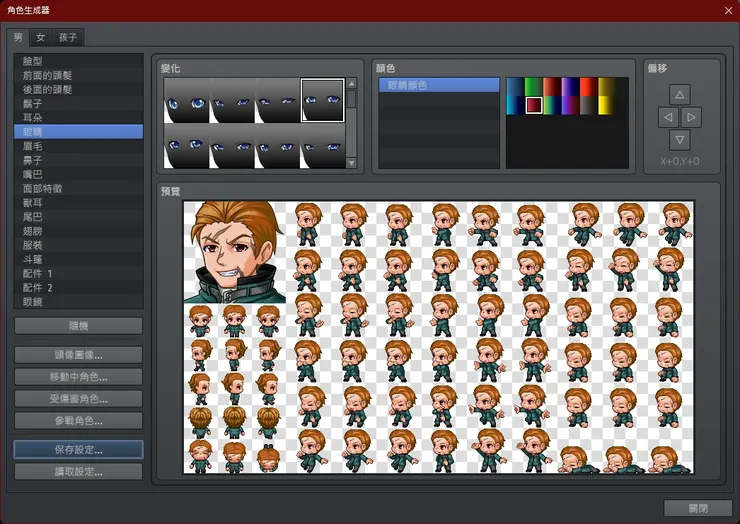Select 眼睛顏色 in the color list
Screen dimensions: 740x524
click(438, 86)
